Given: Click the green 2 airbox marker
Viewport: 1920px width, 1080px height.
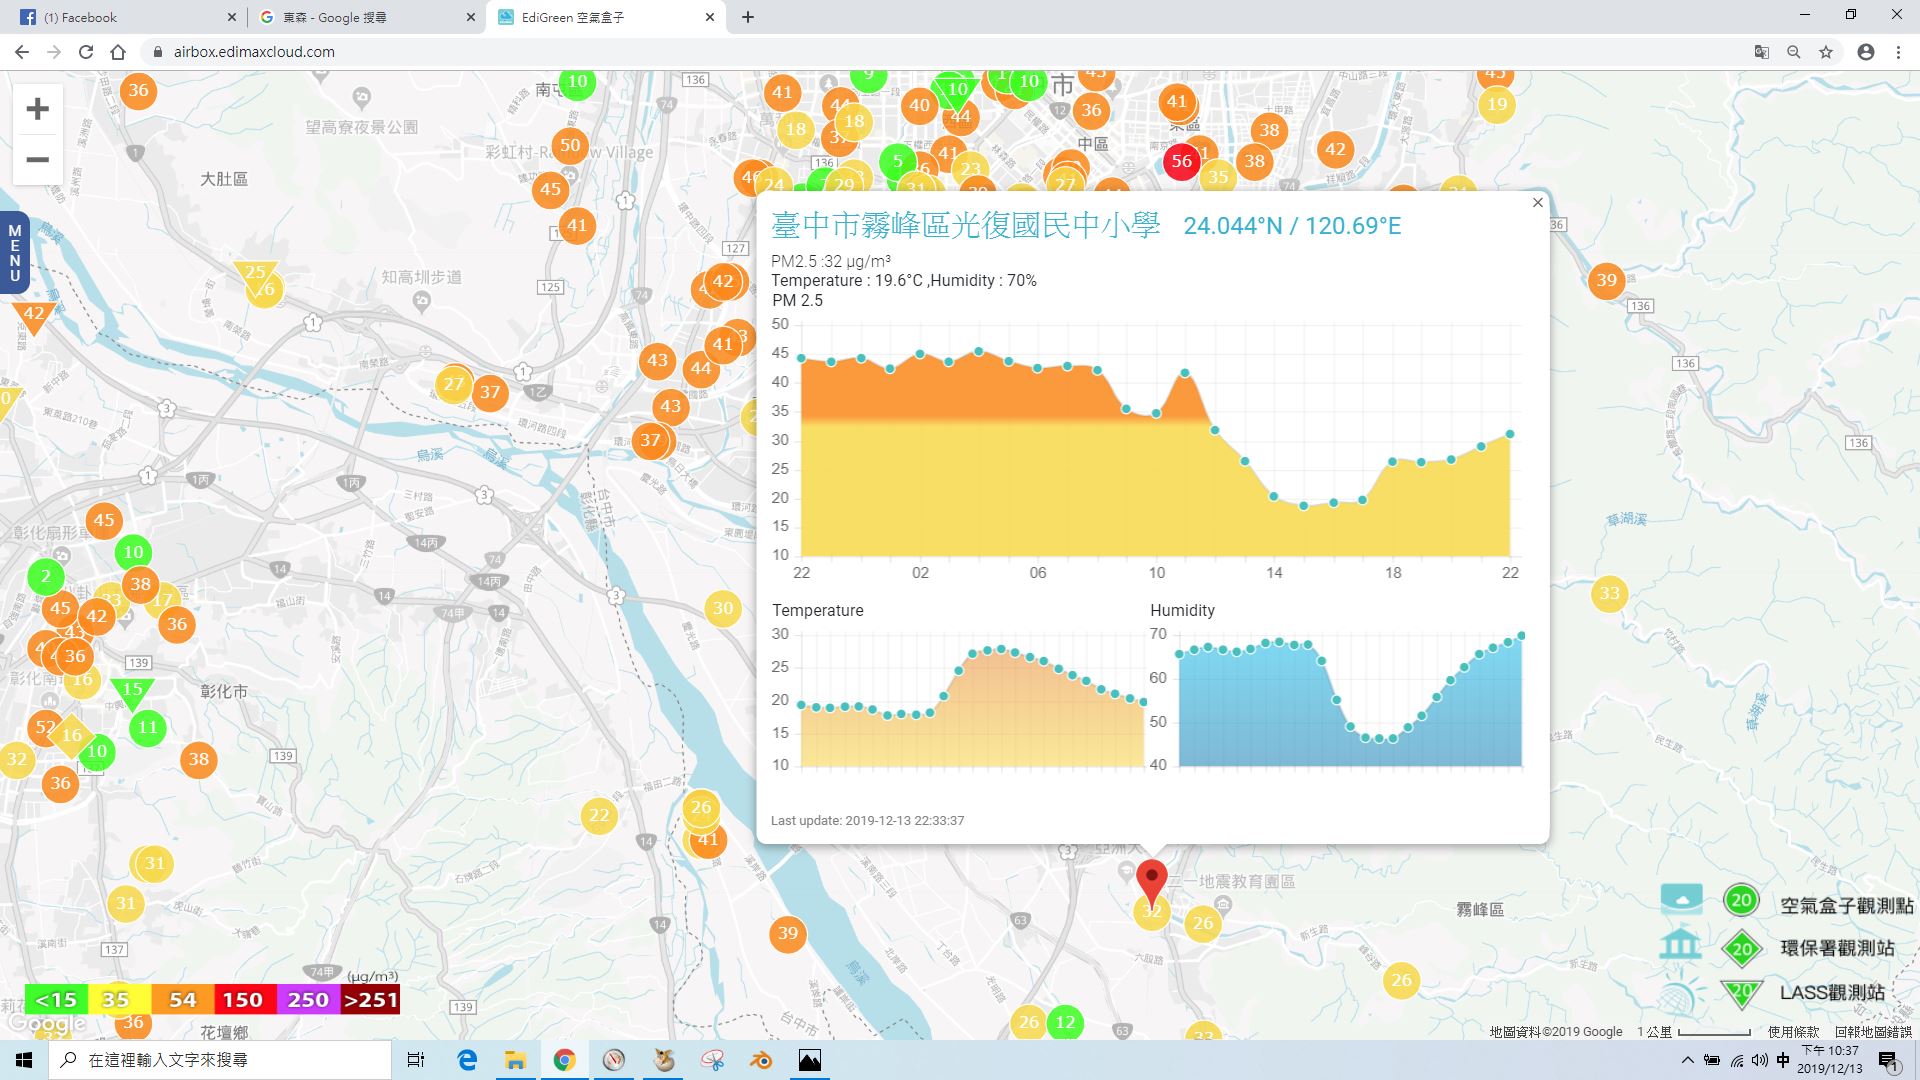Looking at the screenshot, I should tap(45, 576).
